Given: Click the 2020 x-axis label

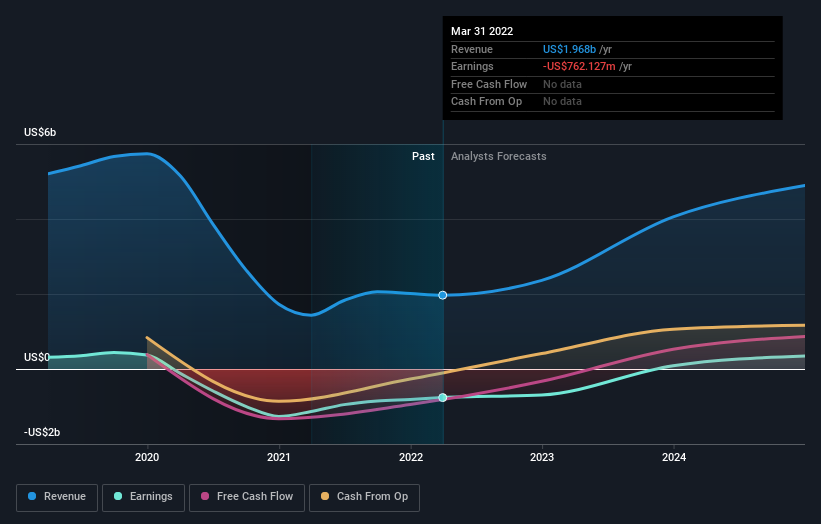Looking at the screenshot, I should (147, 457).
